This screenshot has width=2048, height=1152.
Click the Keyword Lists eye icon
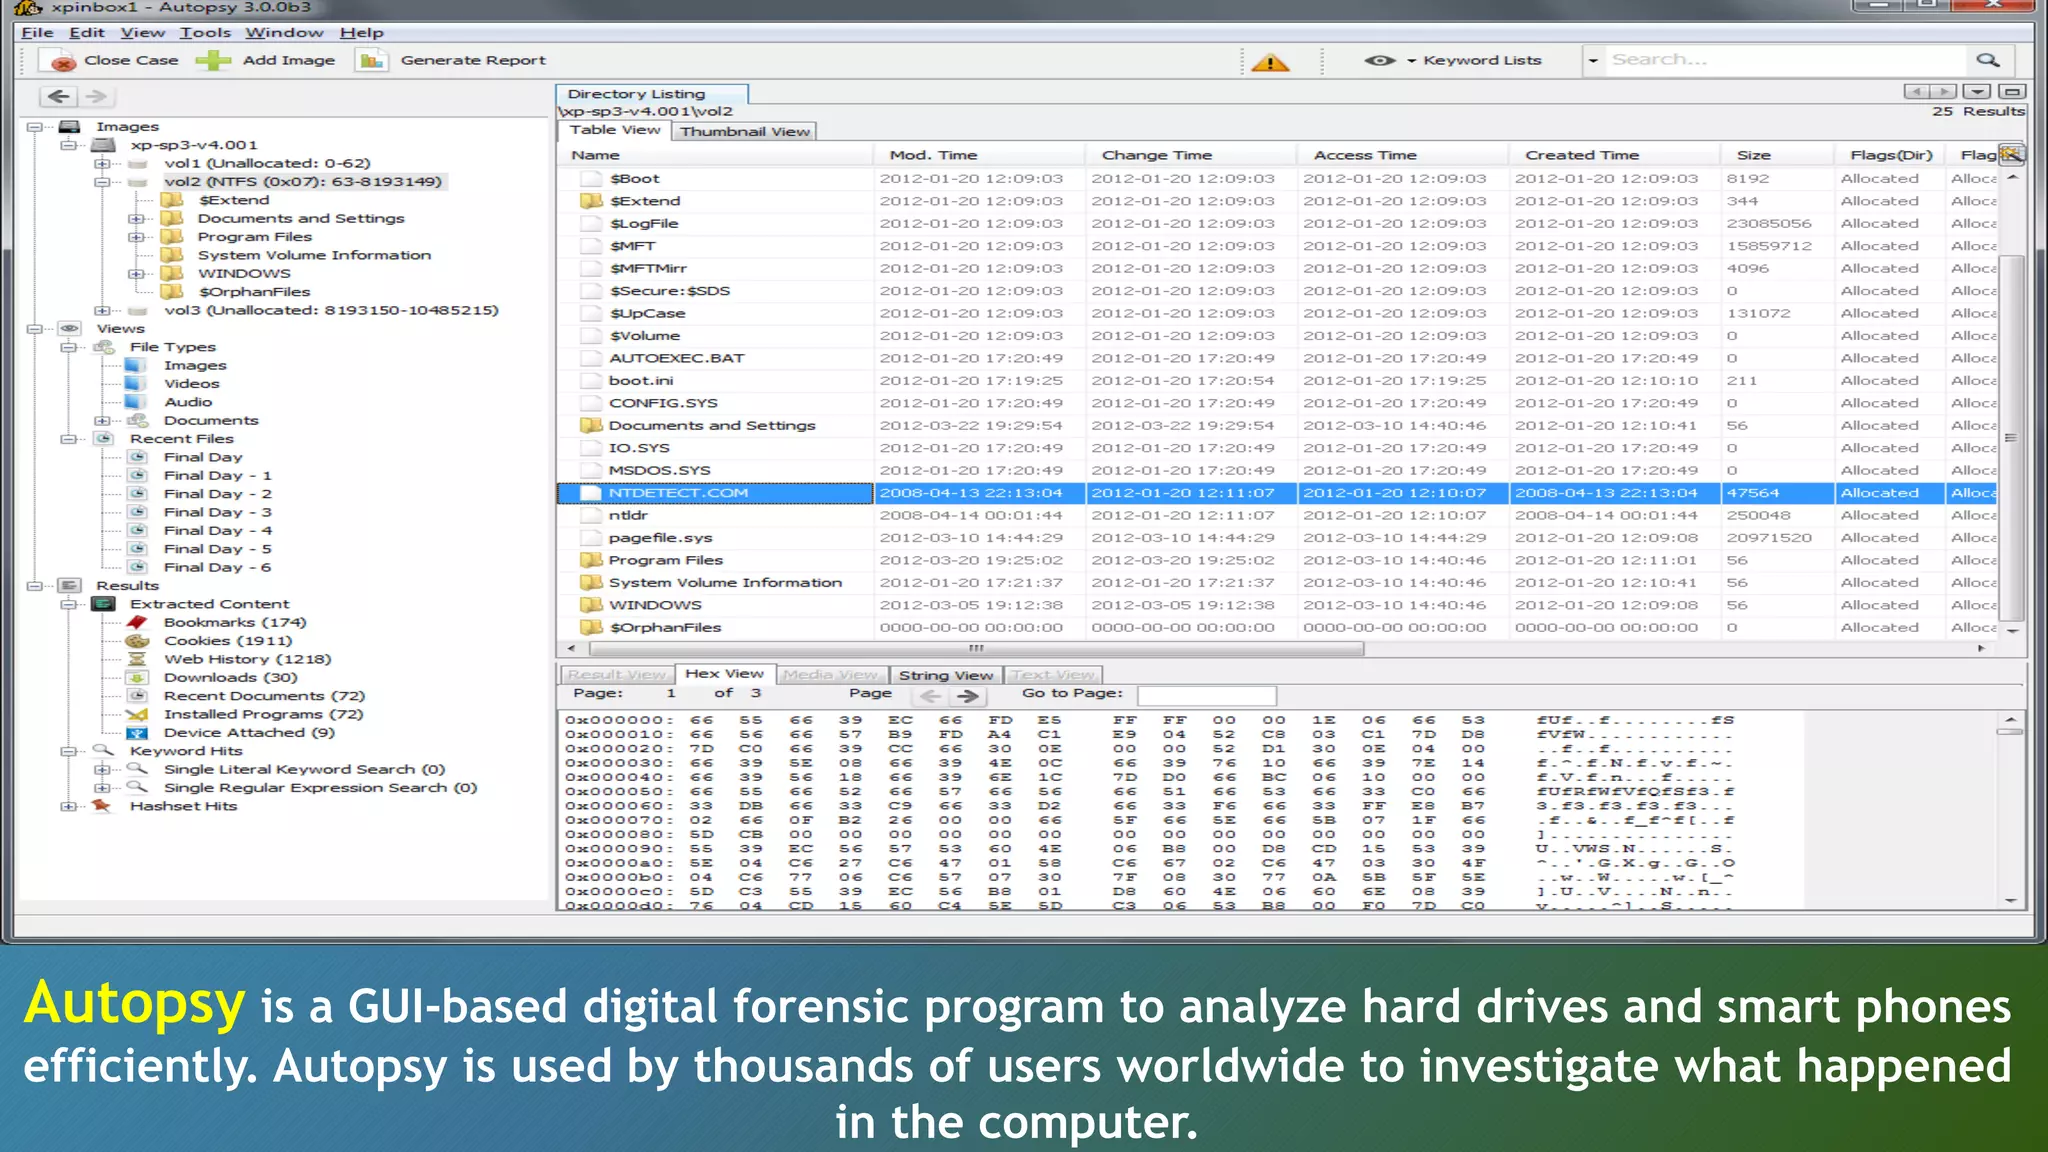click(x=1379, y=60)
